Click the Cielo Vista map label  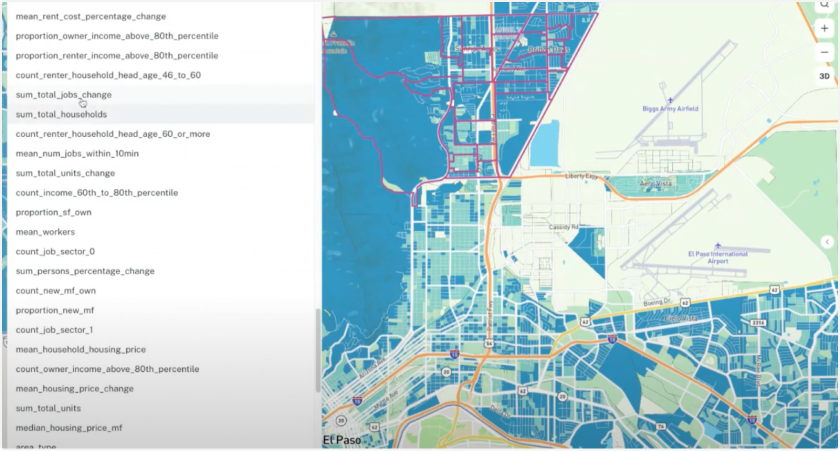681,318
